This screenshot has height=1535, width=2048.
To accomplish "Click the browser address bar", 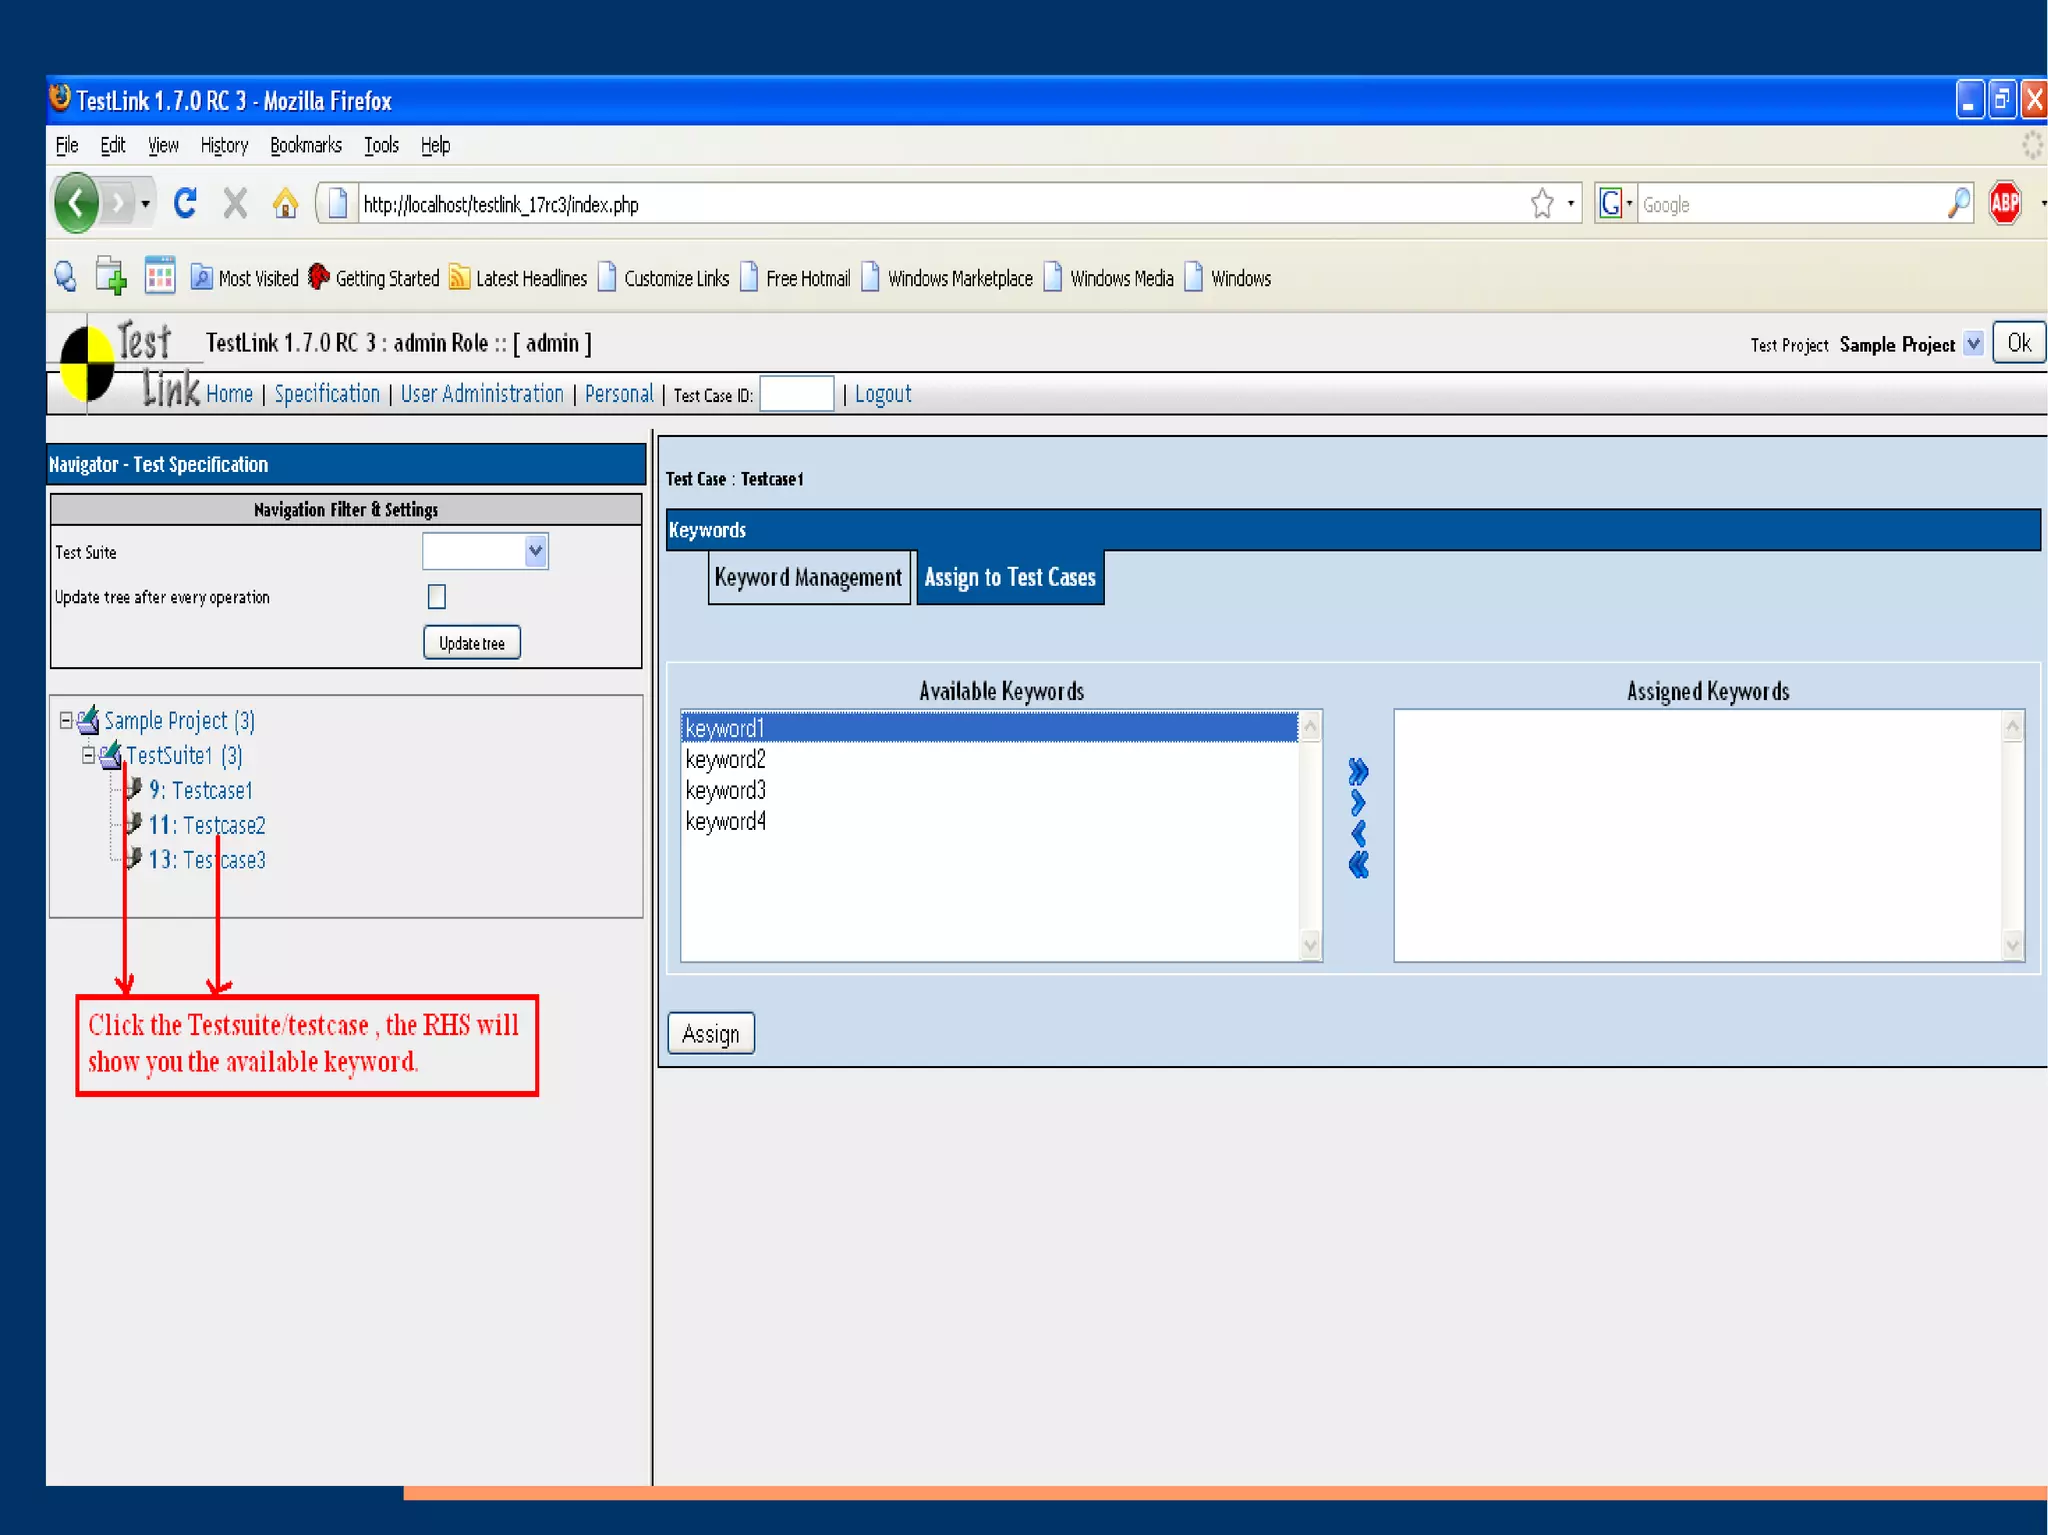I will (x=940, y=204).
